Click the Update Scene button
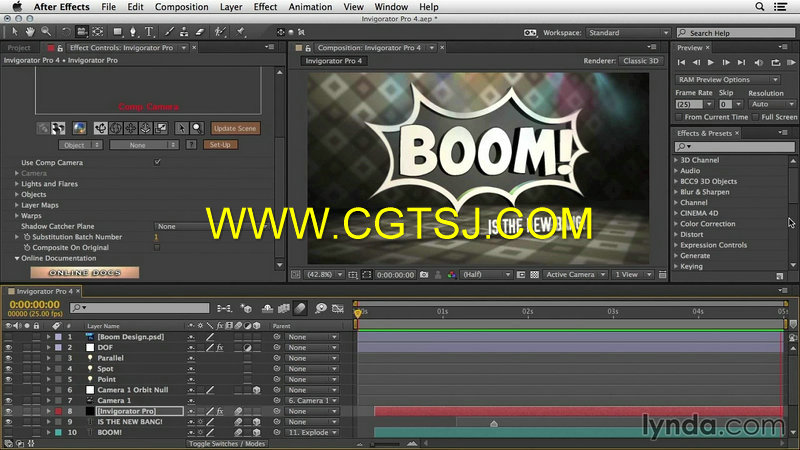Screen dimensions: 800x450 pyautogui.click(x=235, y=128)
